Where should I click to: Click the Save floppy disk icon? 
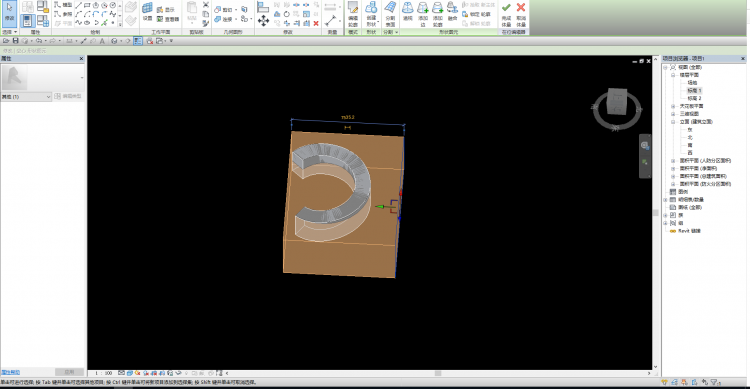[x=15, y=41]
